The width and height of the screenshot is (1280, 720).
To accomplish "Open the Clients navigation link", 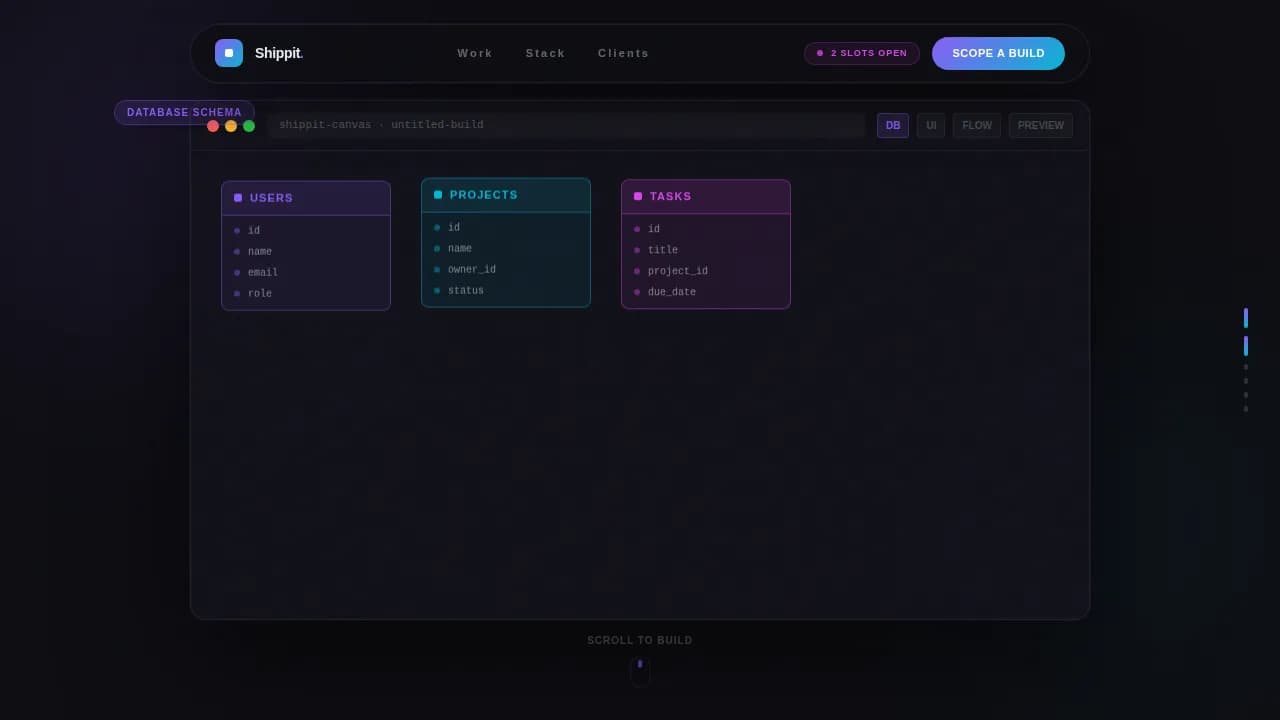I will tap(624, 53).
